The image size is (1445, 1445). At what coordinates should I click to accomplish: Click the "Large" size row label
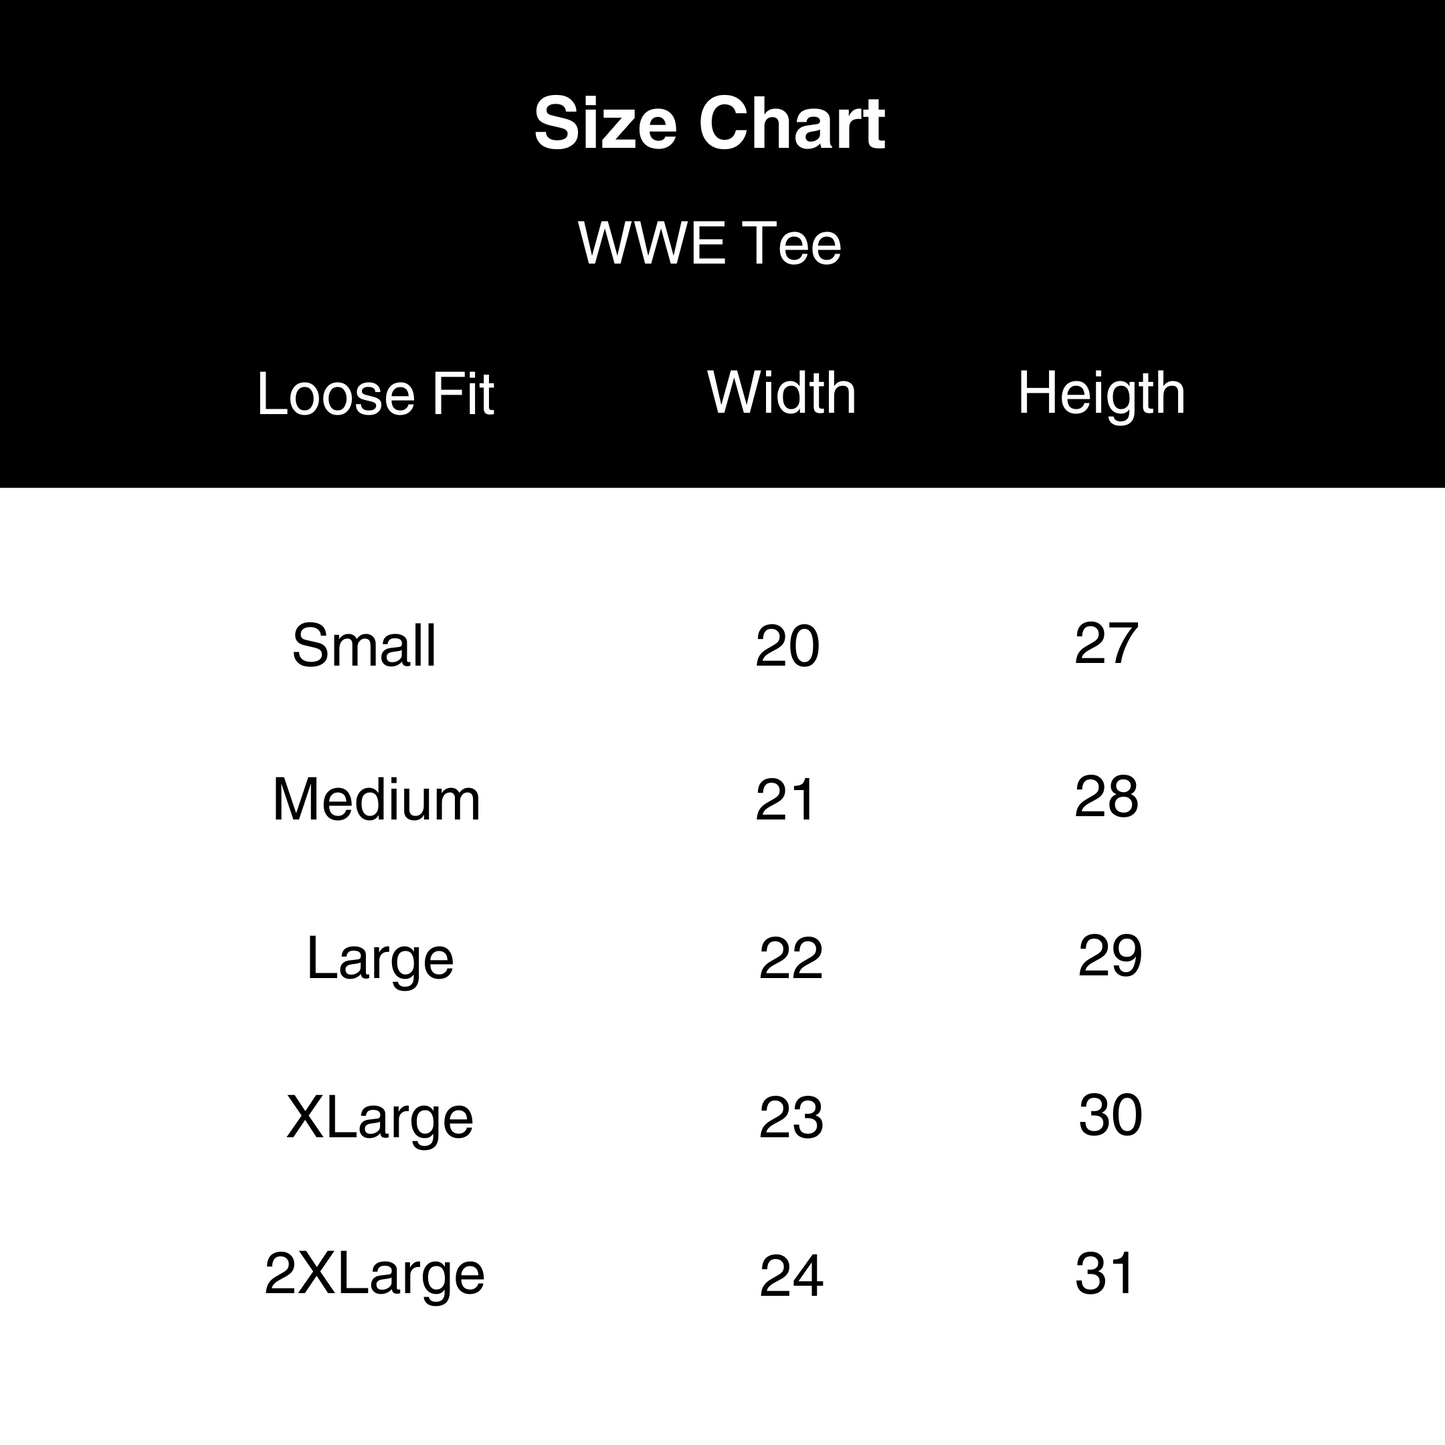point(380,958)
